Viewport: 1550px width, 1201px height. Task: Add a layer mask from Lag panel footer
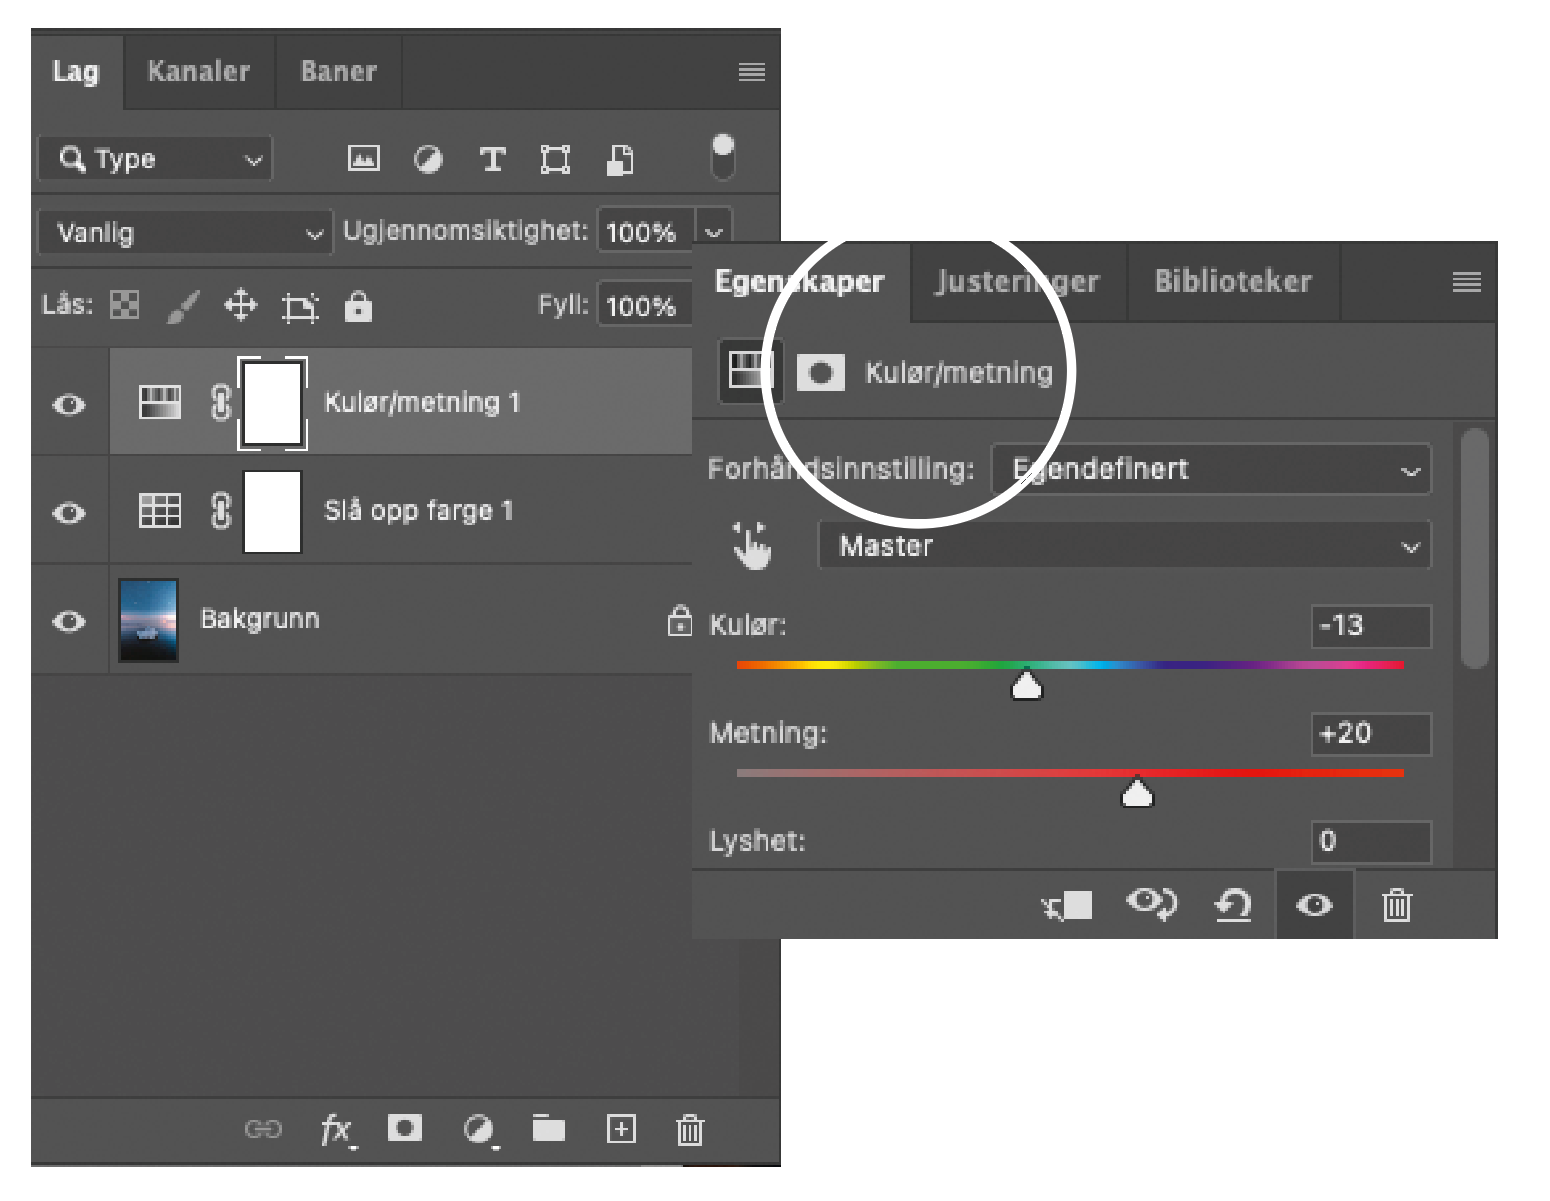coord(405,1129)
